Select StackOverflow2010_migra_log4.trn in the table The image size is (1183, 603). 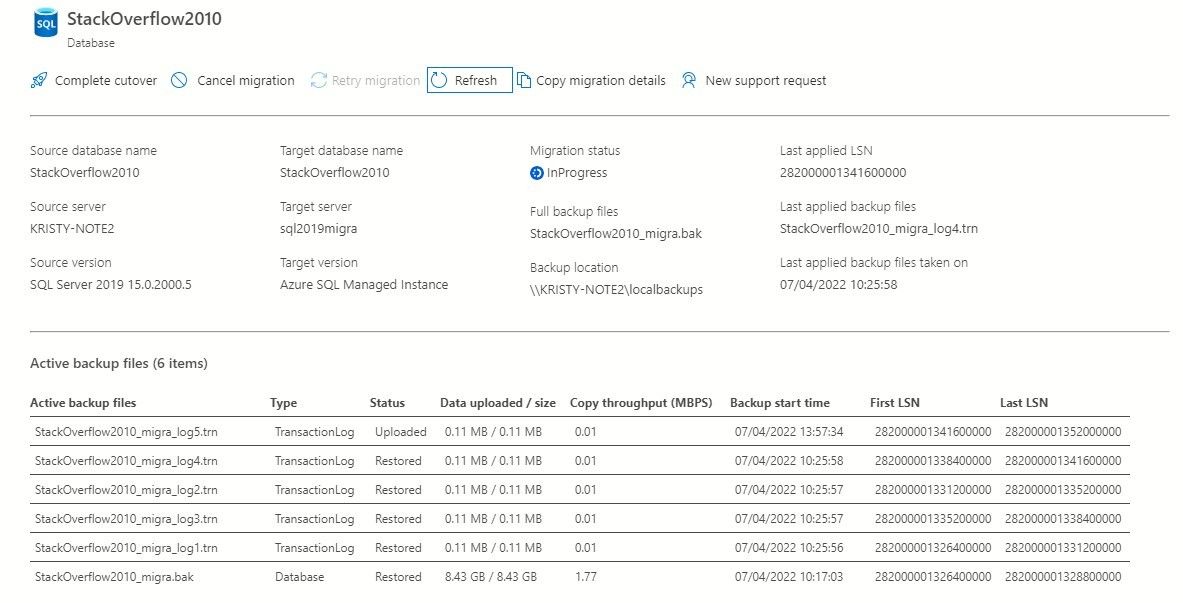[x=126, y=460]
